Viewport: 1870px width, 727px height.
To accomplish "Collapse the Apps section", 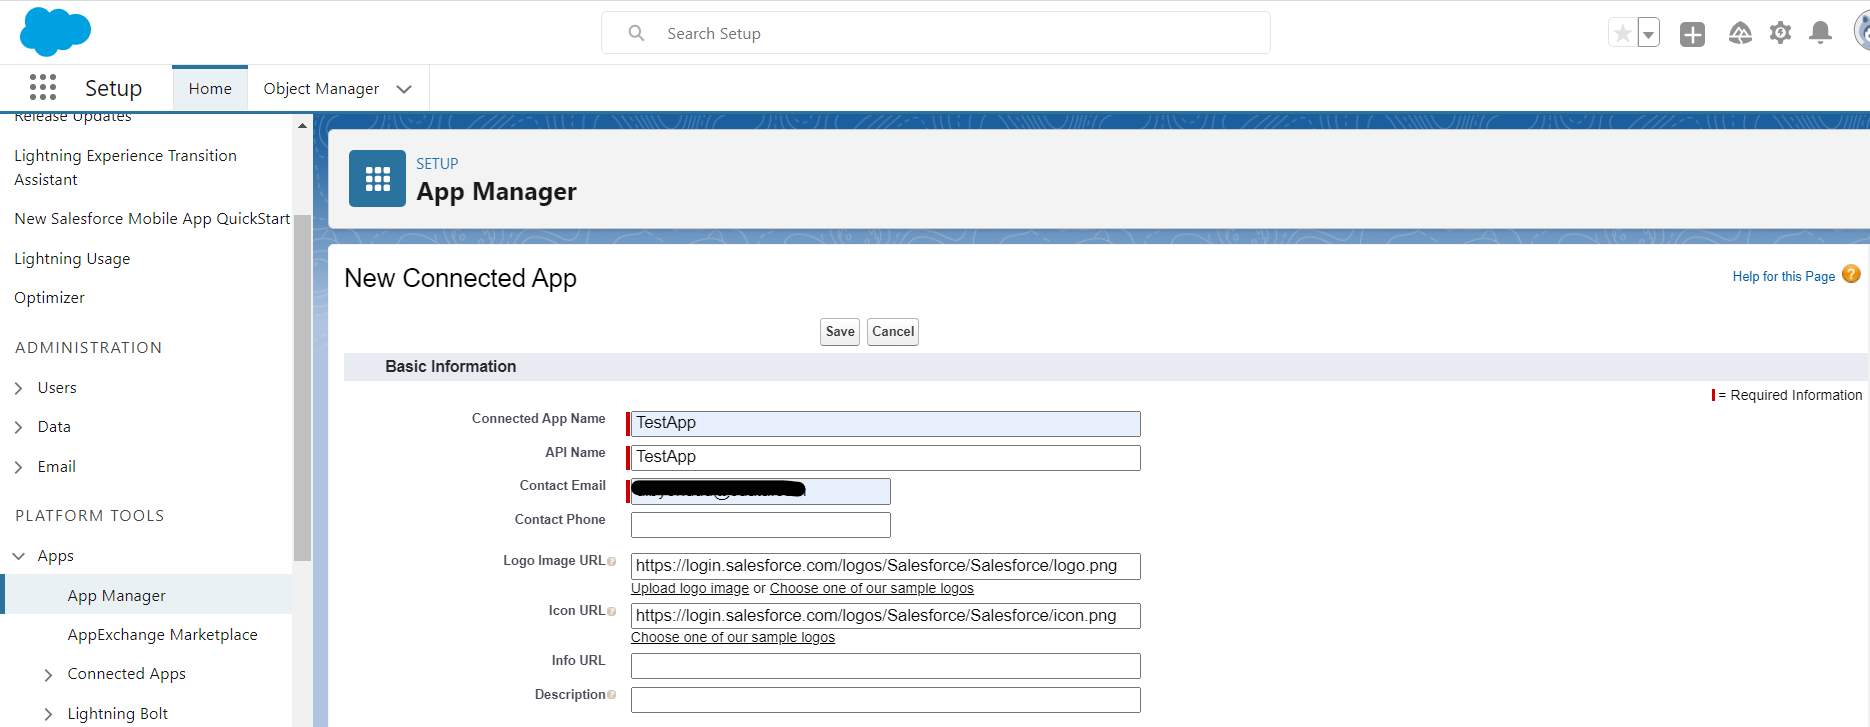I will pos(19,556).
